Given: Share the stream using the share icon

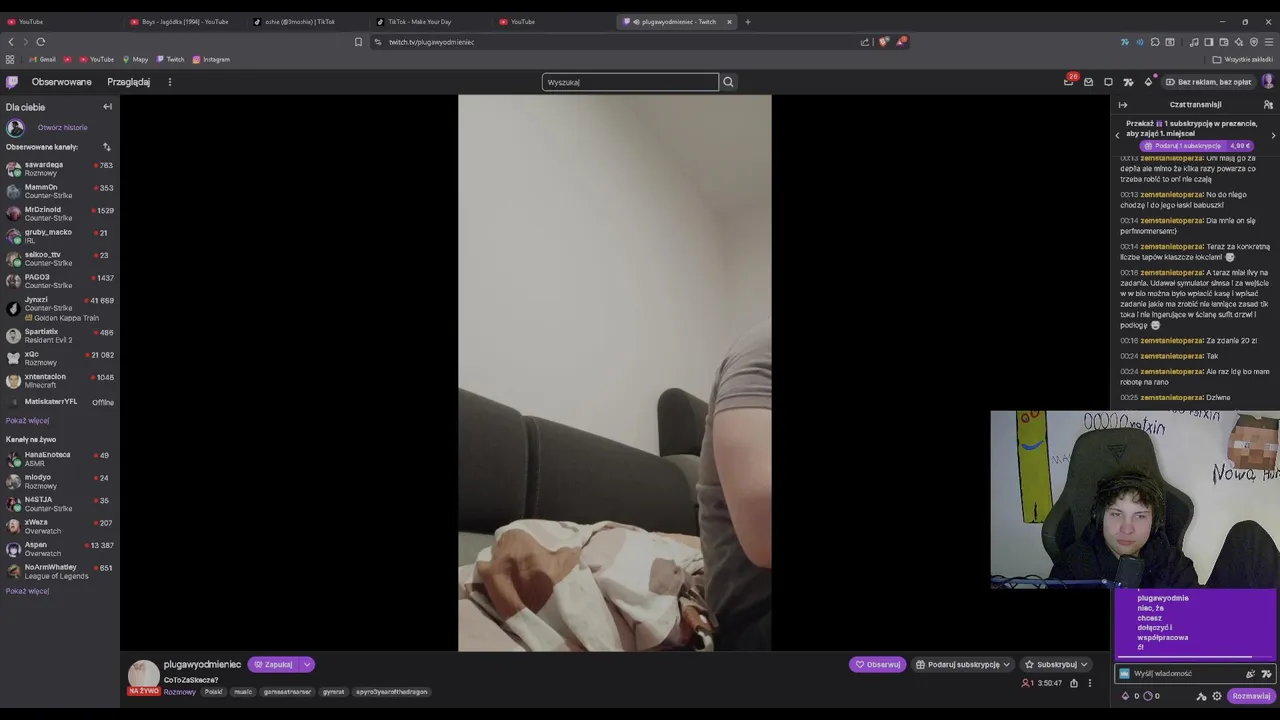Looking at the screenshot, I should [x=1074, y=683].
